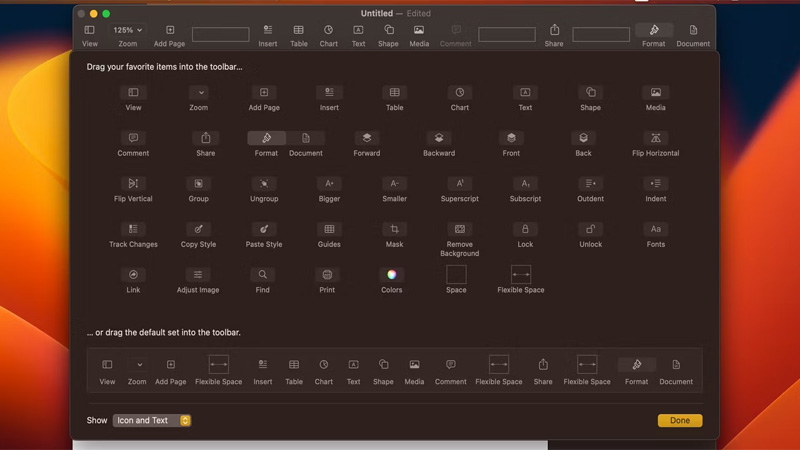Click the Colors wheel icon
The width and height of the screenshot is (800, 450).
tap(392, 275)
